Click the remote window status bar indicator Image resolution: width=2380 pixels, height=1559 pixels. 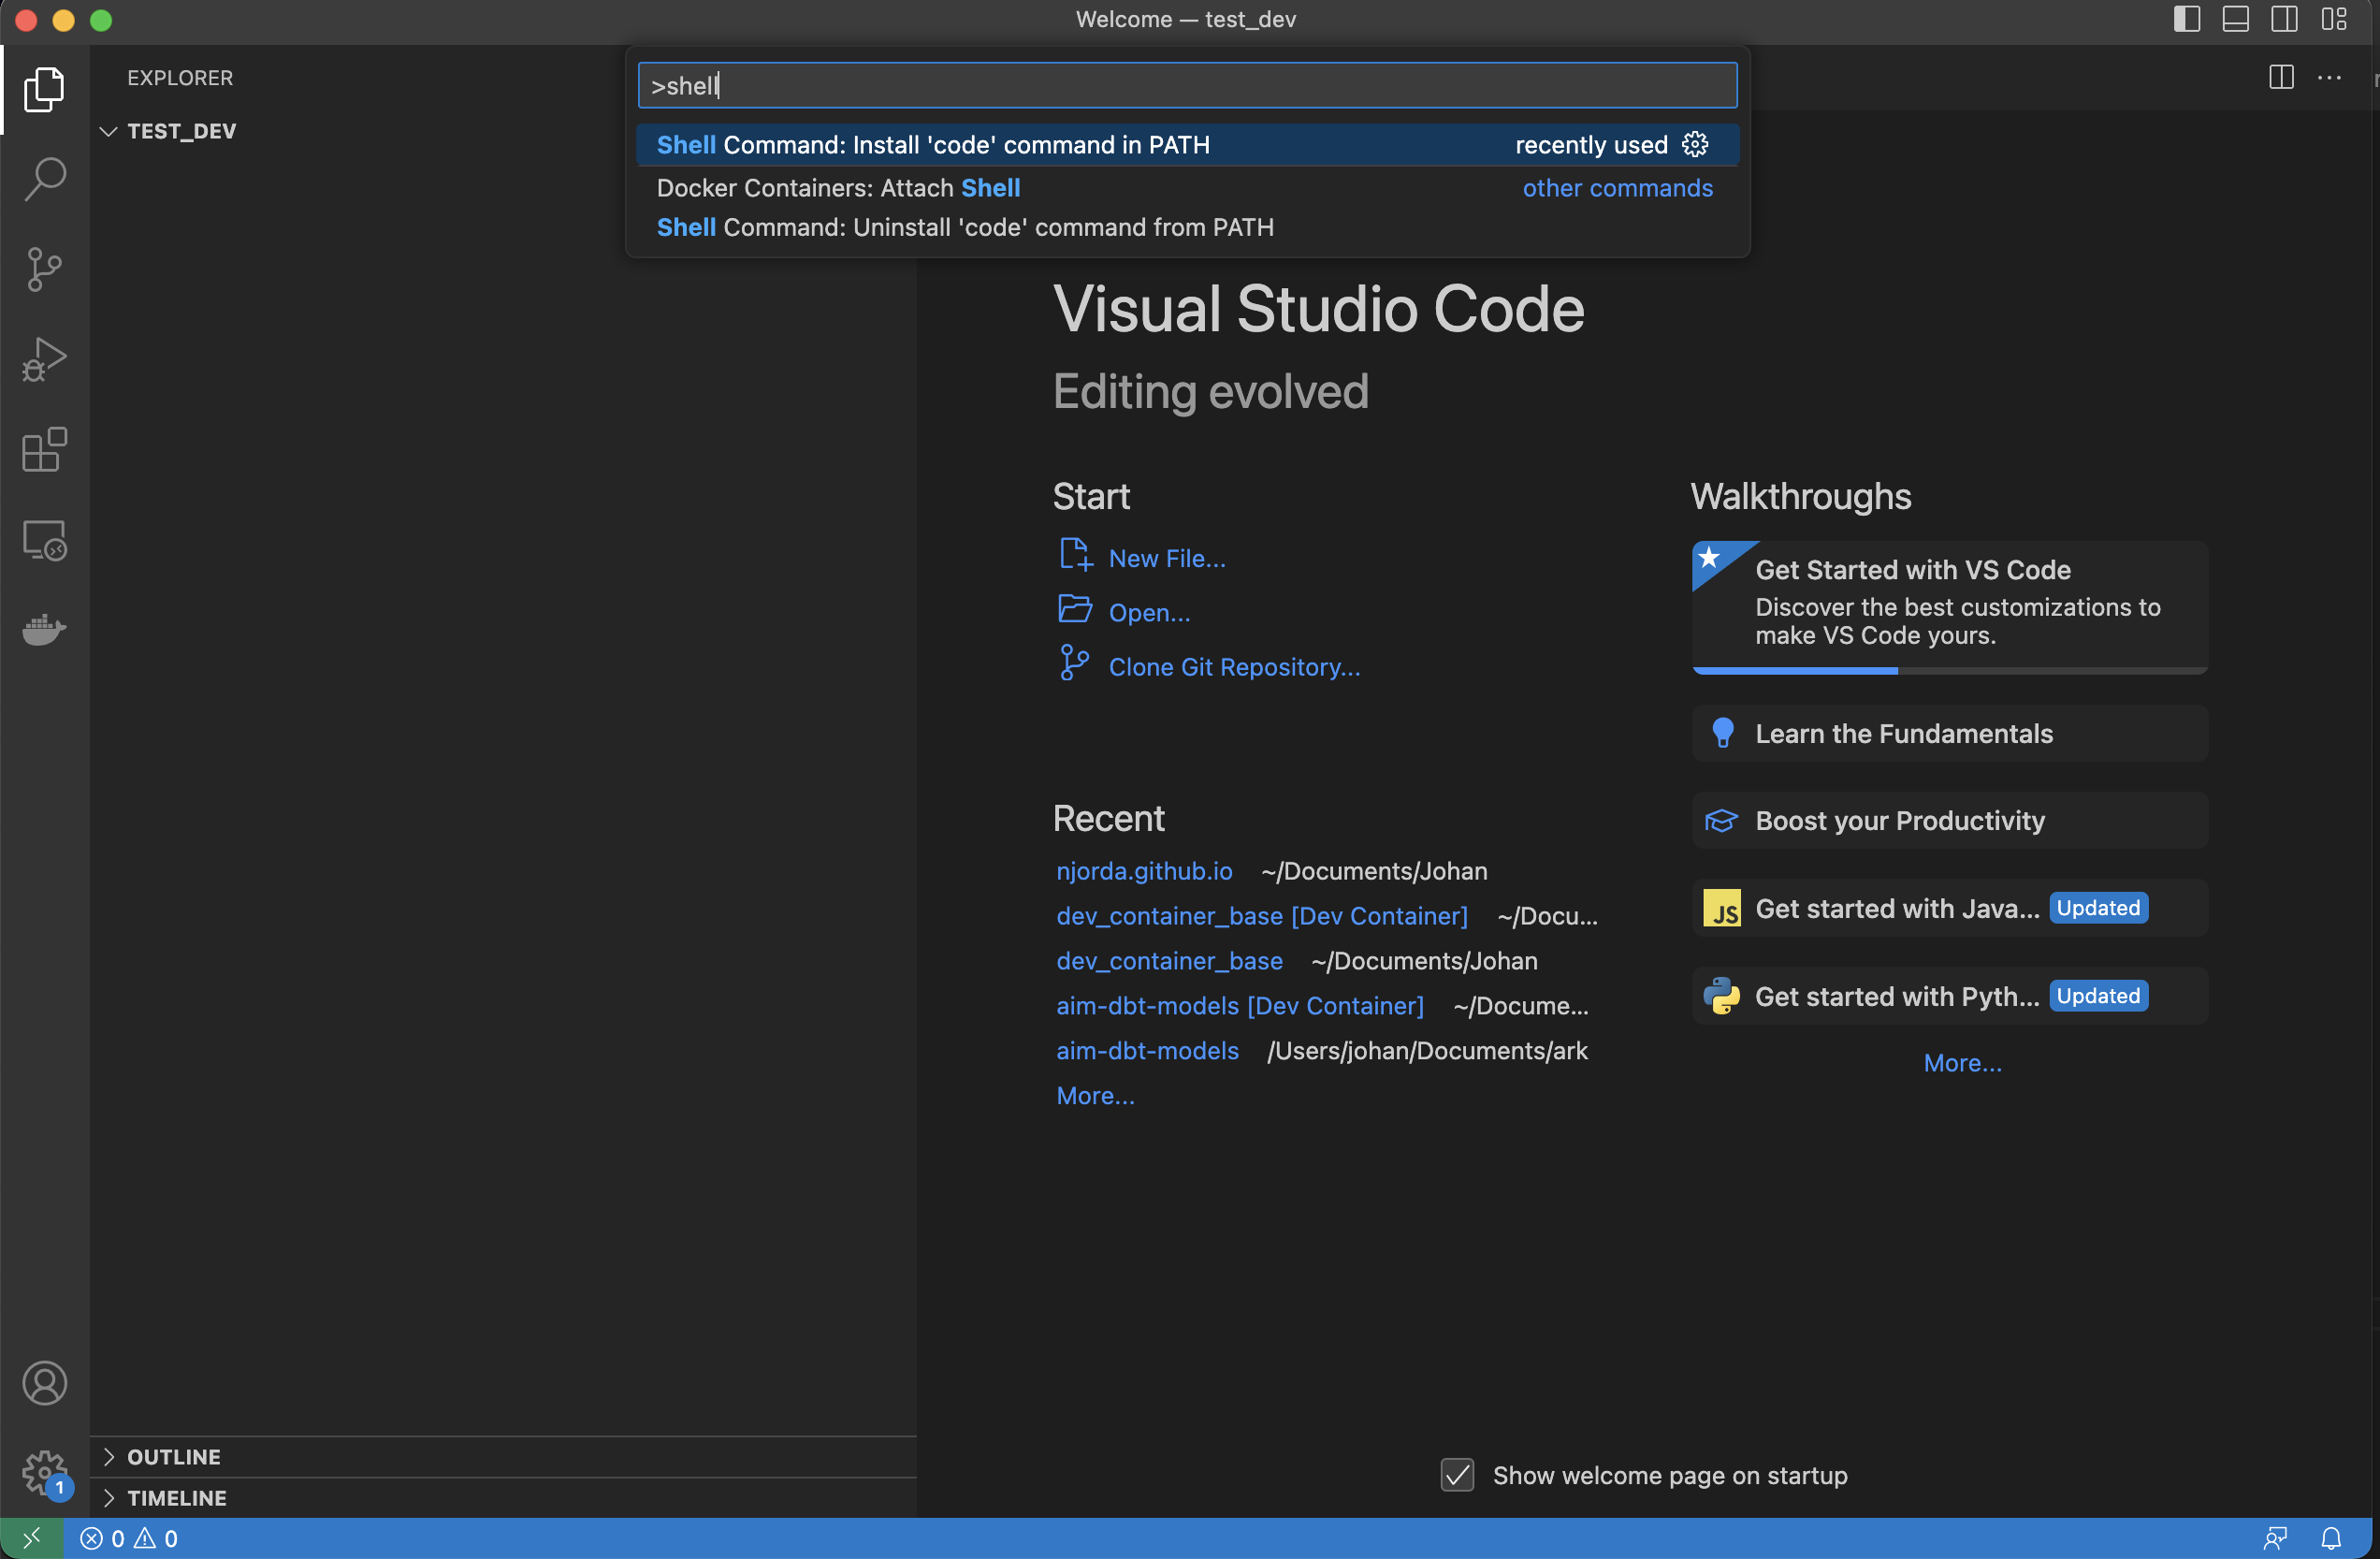pos(31,1538)
